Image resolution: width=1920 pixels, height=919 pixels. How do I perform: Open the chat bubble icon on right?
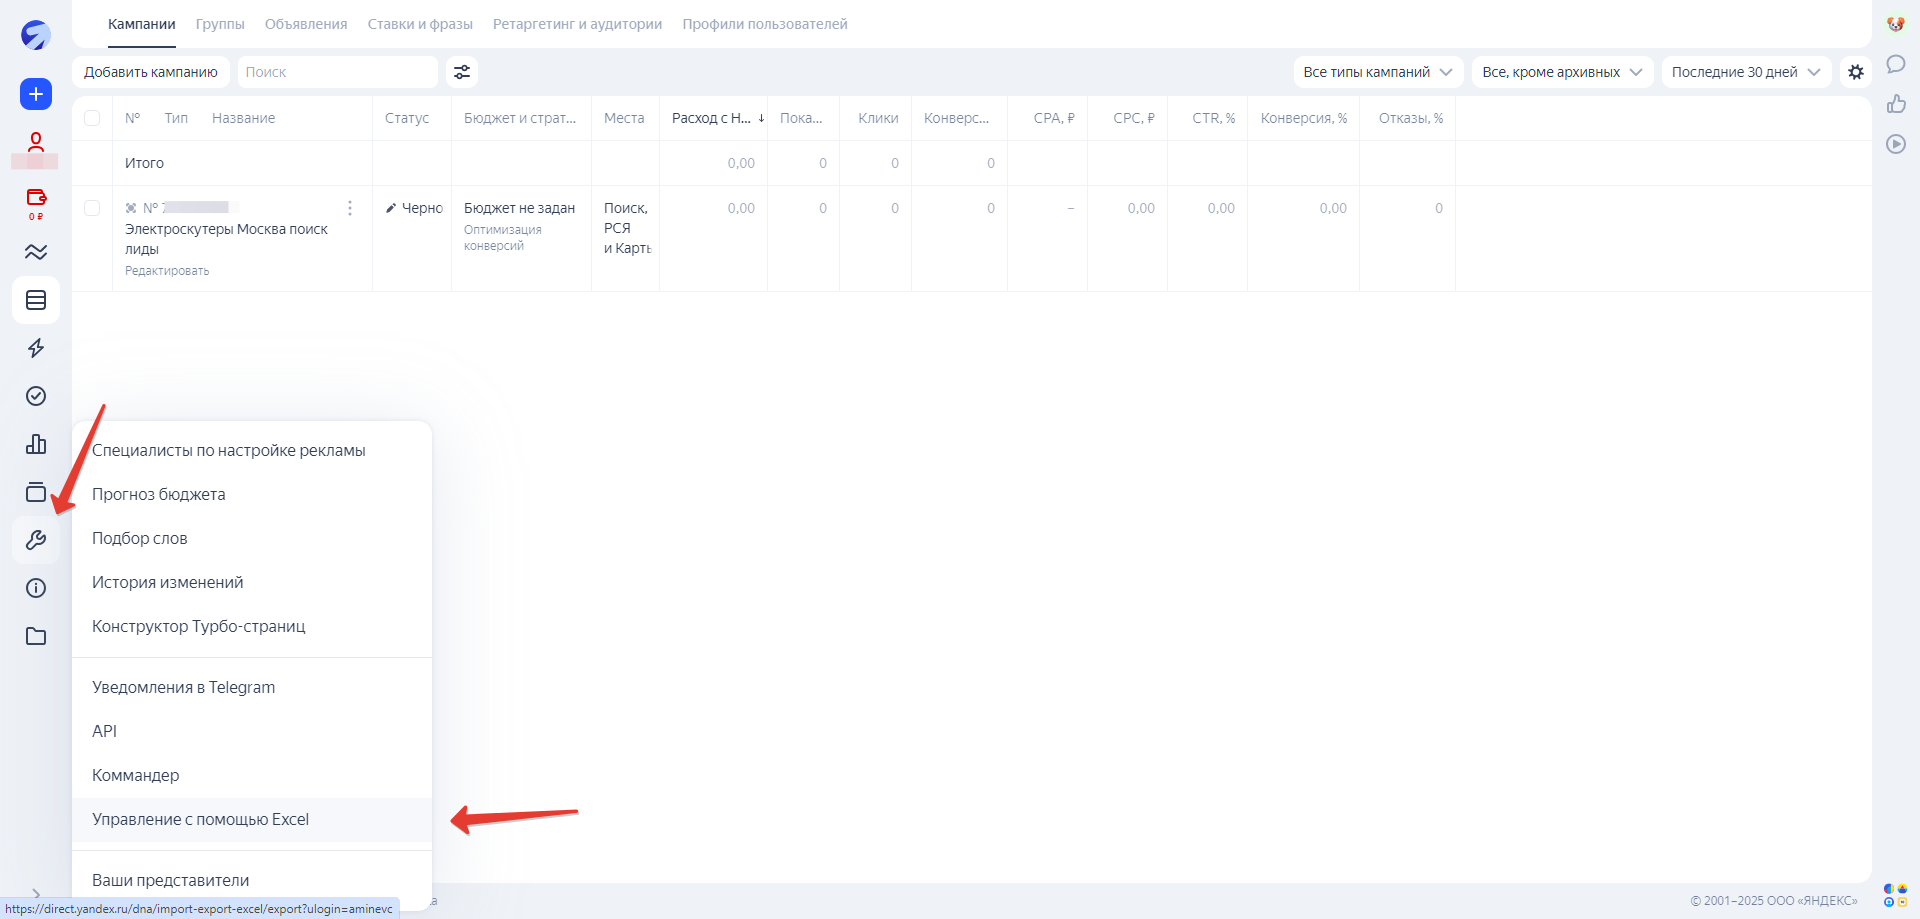(1895, 64)
